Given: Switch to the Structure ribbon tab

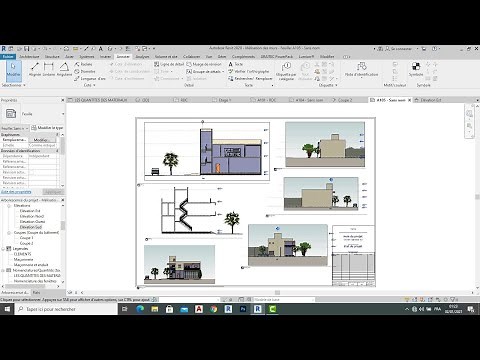Looking at the screenshot, I should (52, 57).
